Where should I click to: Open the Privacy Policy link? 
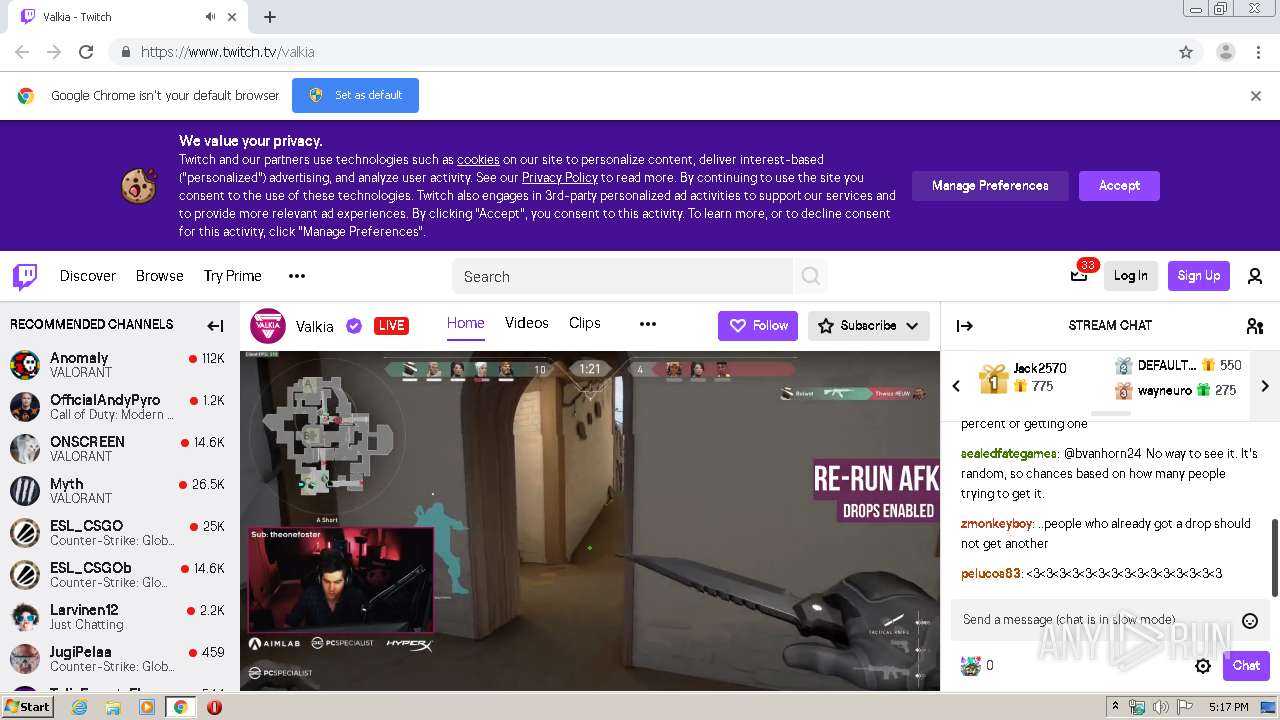point(560,178)
